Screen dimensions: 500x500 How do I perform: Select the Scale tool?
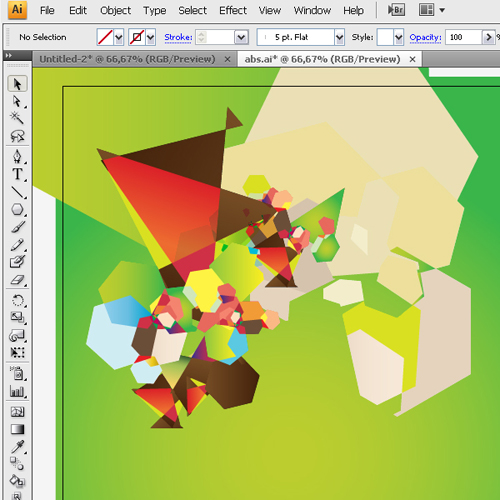pyautogui.click(x=17, y=317)
